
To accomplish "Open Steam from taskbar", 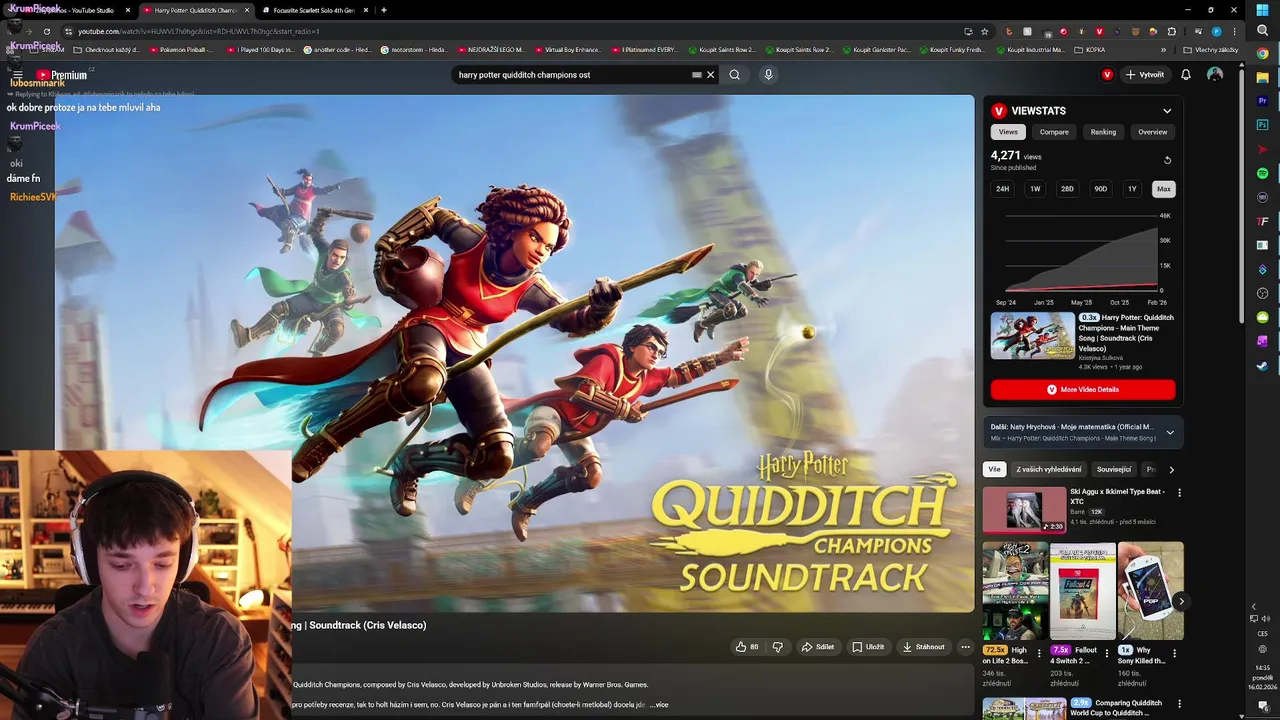I will pos(1262,366).
